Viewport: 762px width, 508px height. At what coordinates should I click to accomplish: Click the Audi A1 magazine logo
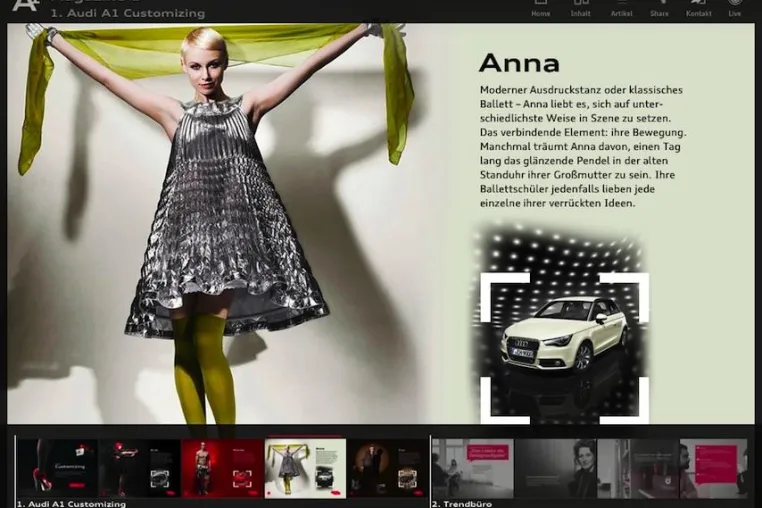[26, 5]
